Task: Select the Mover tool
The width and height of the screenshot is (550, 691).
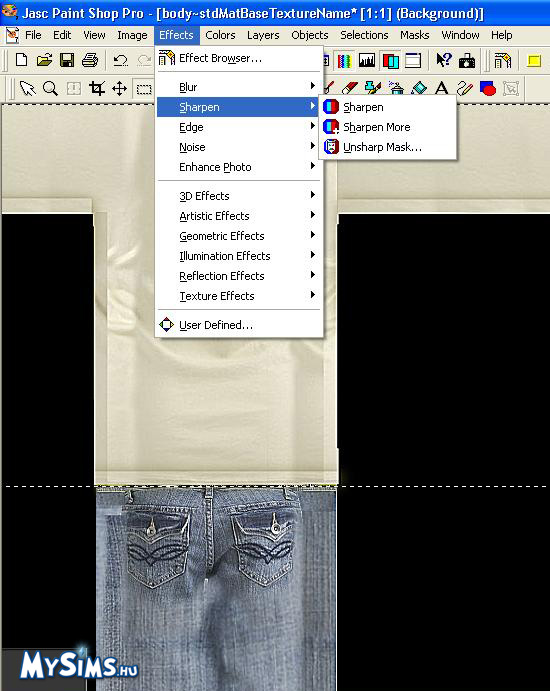Action: (119, 89)
